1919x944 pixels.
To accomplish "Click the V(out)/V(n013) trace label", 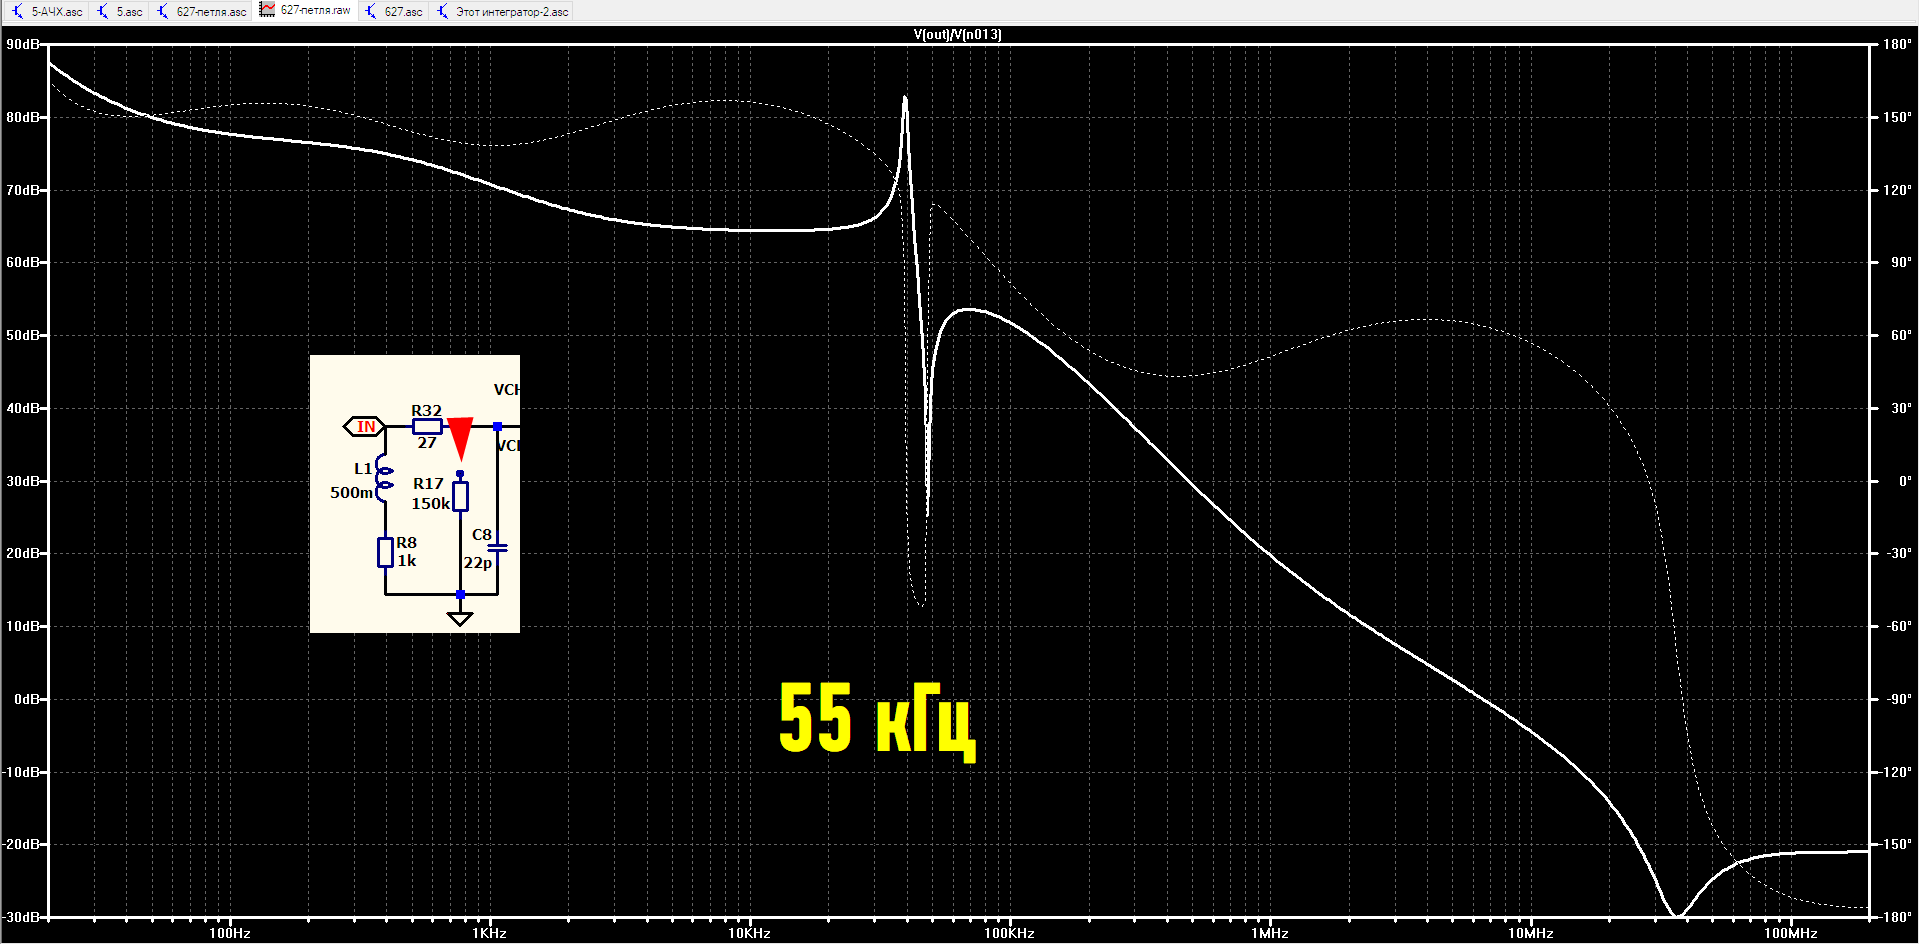I will (x=957, y=34).
